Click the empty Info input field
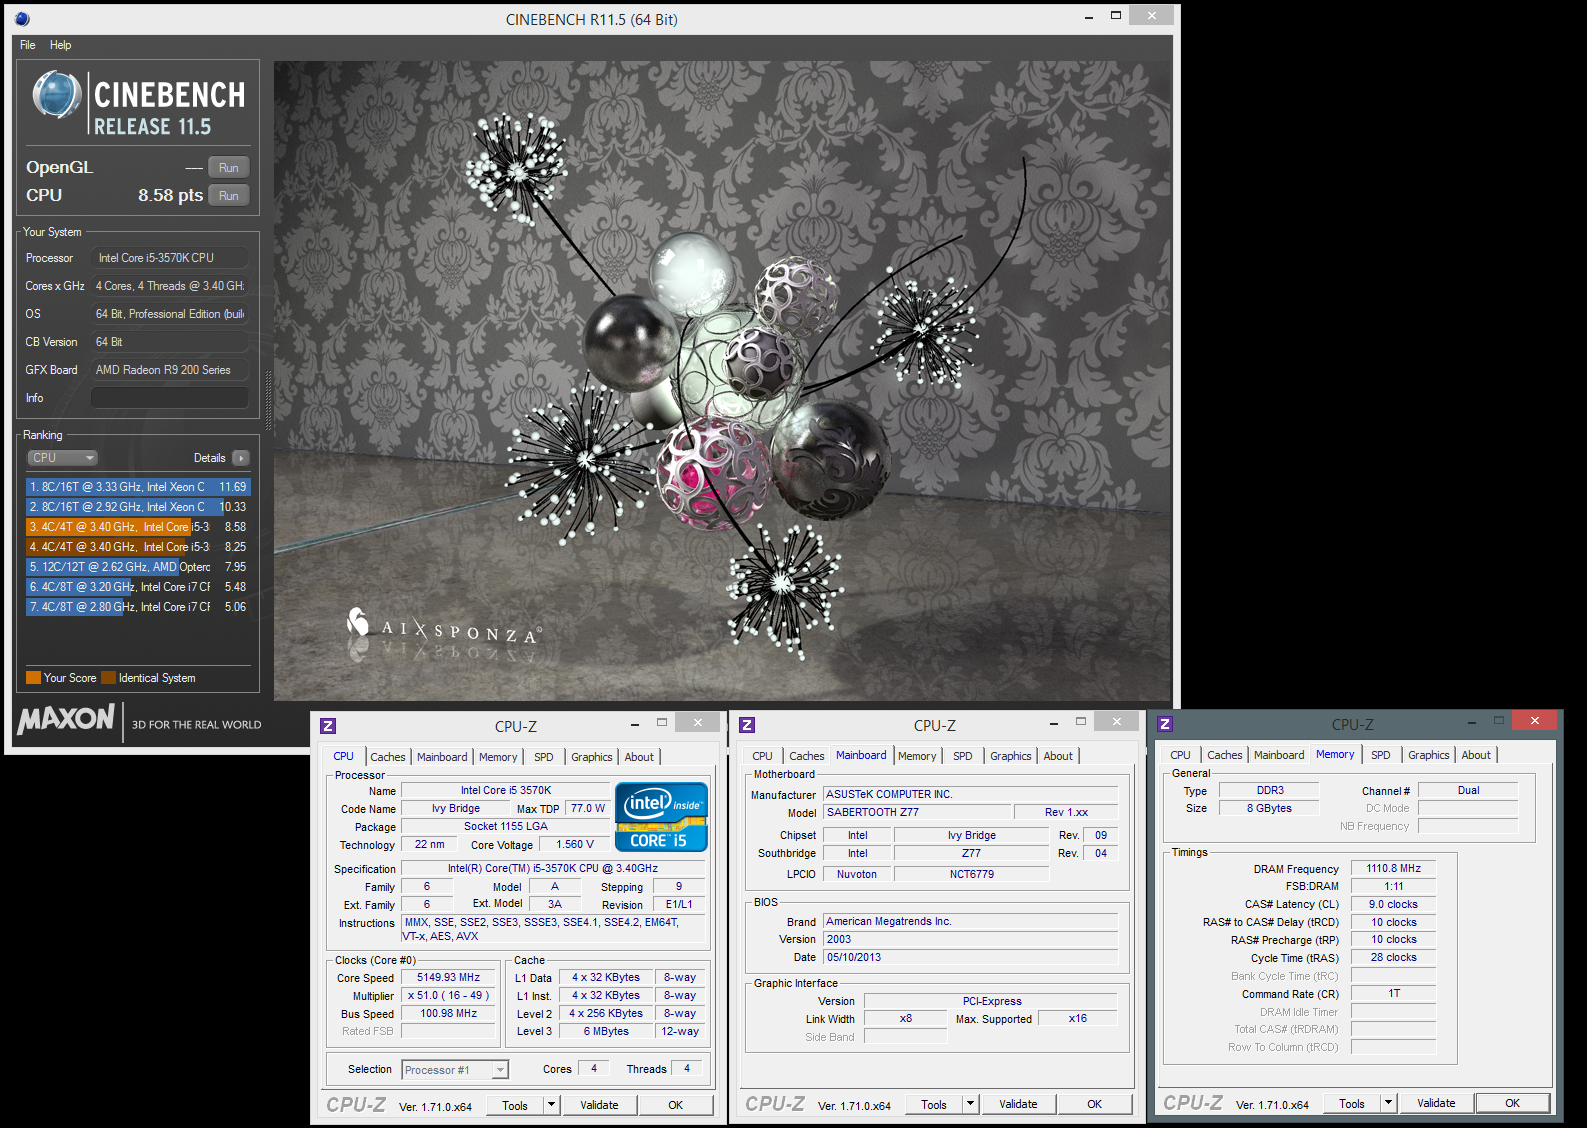The width and height of the screenshot is (1587, 1128). (x=170, y=398)
